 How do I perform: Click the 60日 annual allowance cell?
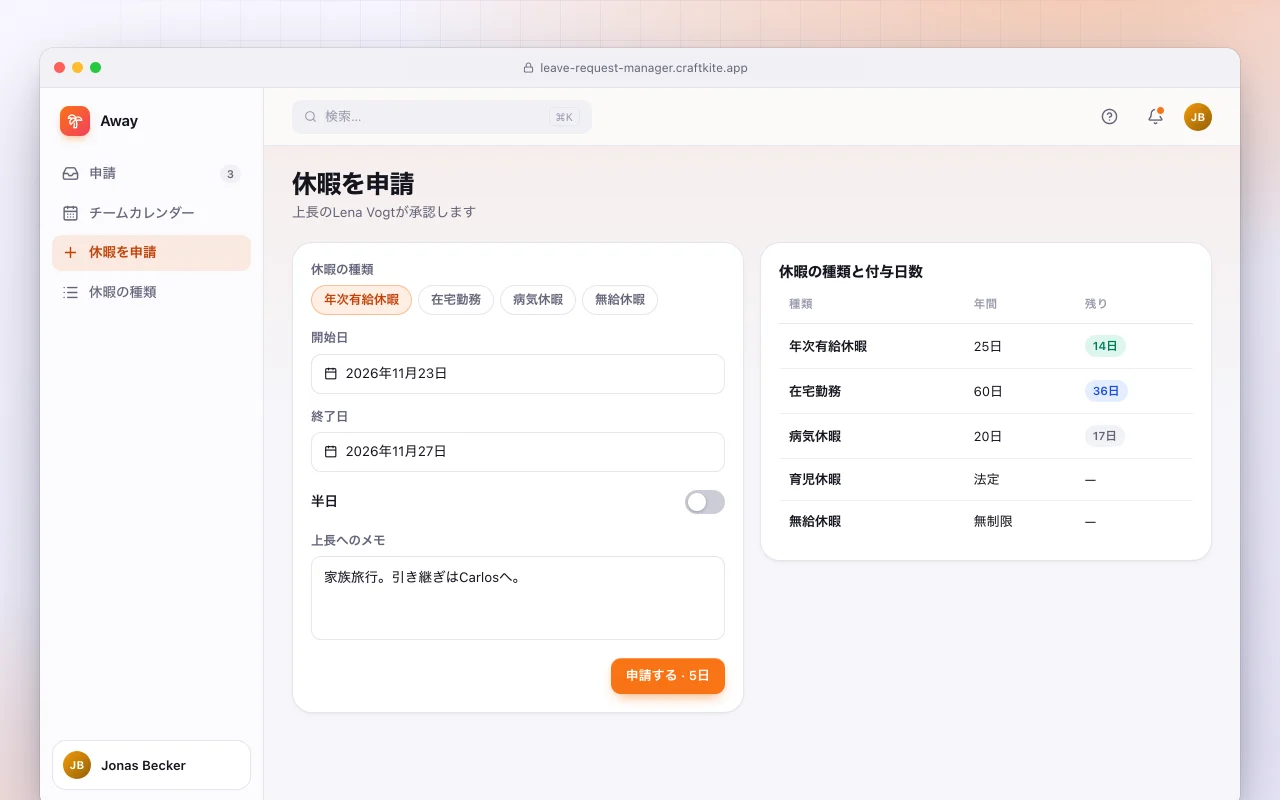(x=988, y=391)
